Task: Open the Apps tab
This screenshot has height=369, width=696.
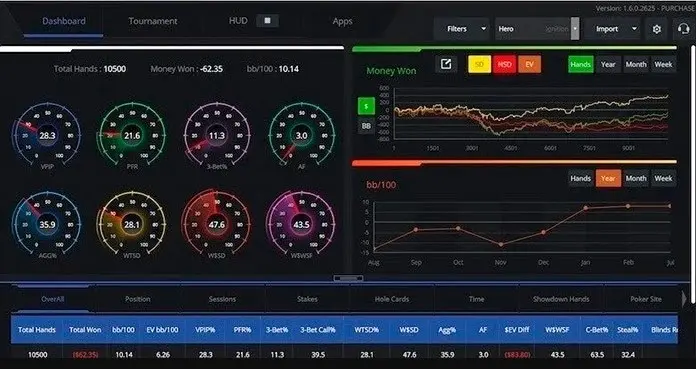Action: coord(342,21)
